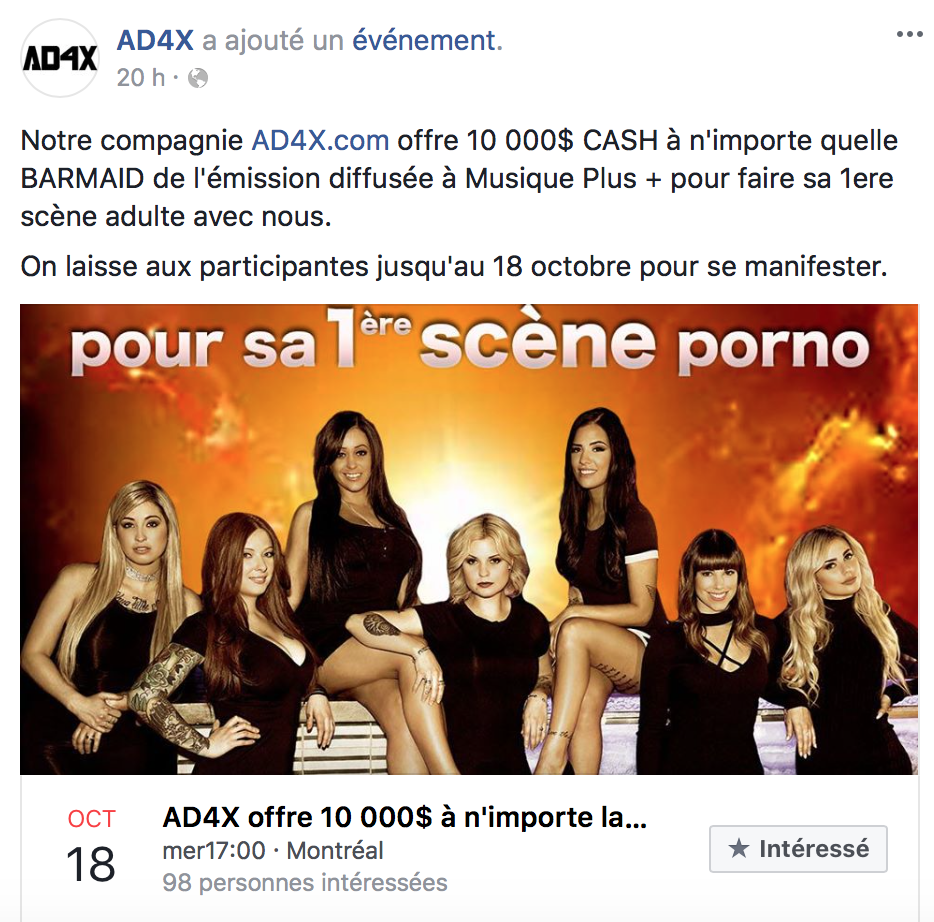The image size is (934, 922).
Task: Click the number 18 in date block
Action: pos(91,864)
